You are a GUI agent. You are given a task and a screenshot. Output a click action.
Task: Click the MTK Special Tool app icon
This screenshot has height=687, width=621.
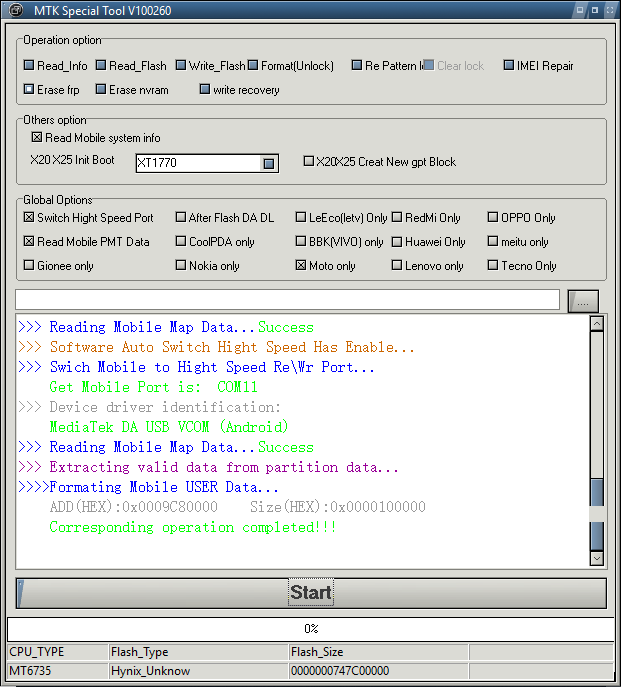click(x=16, y=10)
